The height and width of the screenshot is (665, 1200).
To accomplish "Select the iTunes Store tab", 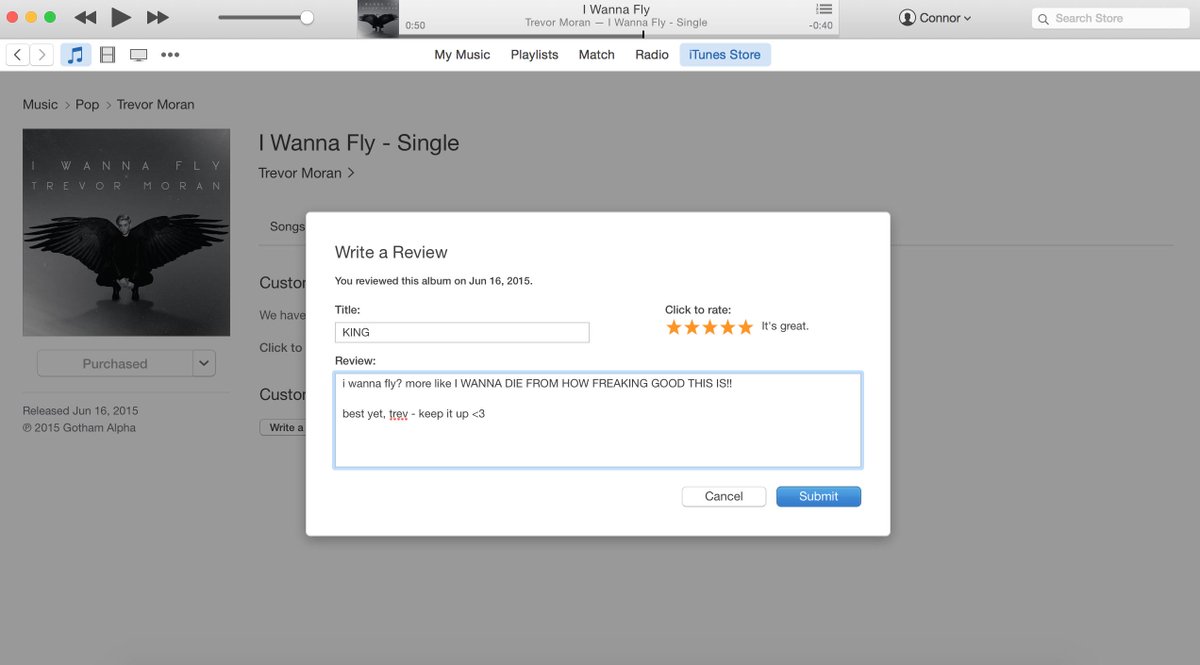I will (725, 55).
